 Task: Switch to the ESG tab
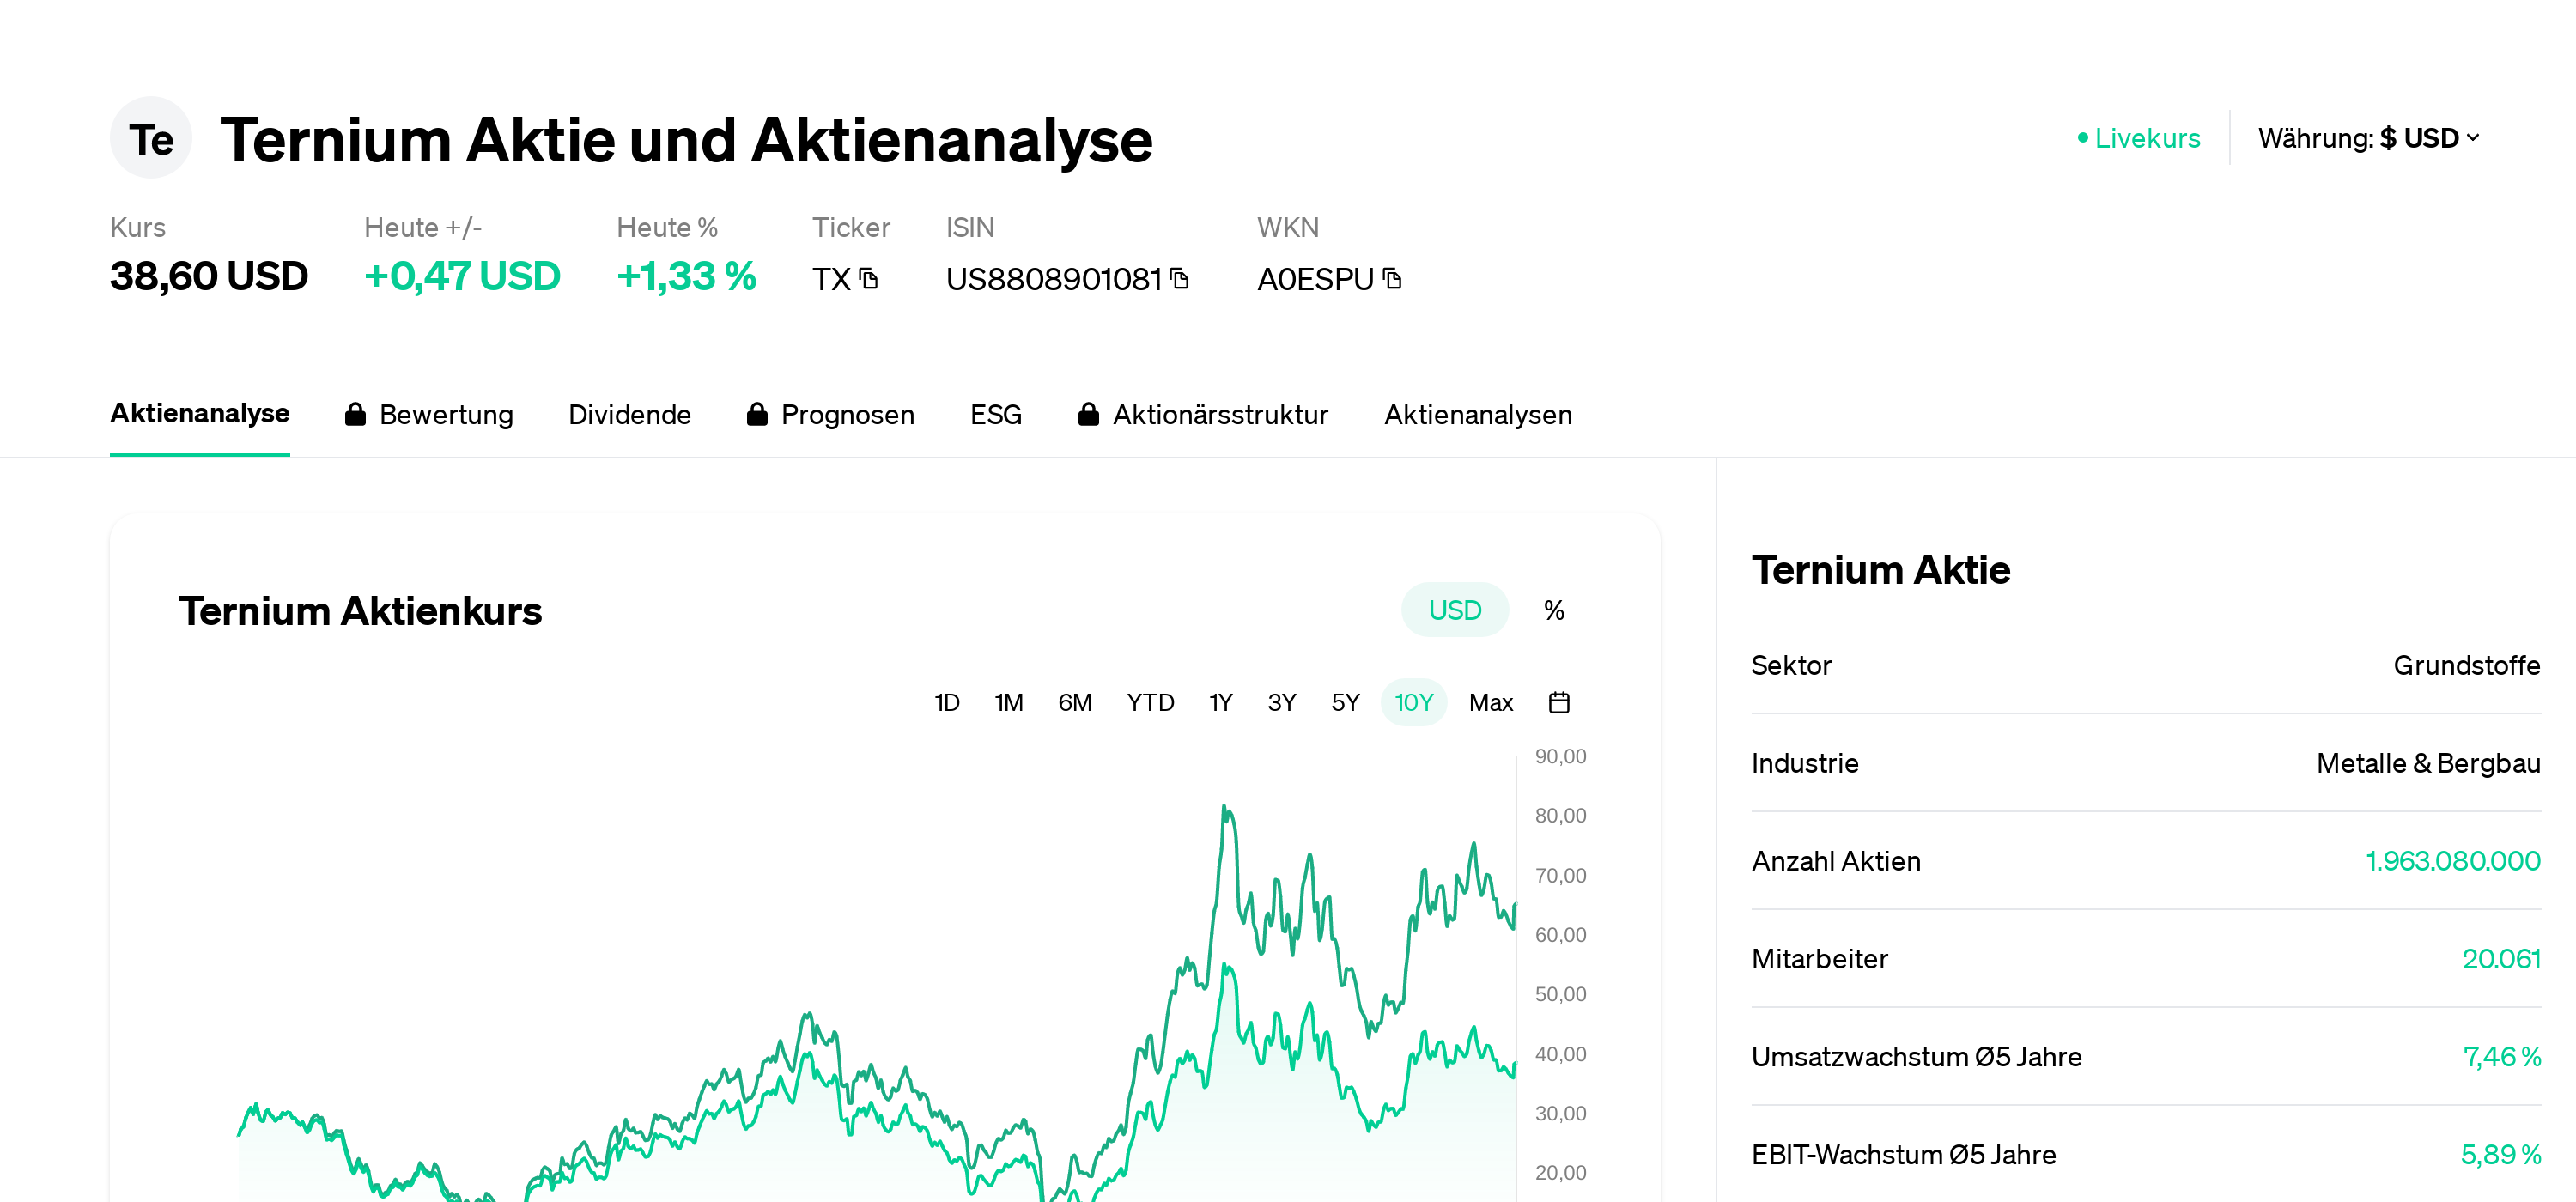[x=995, y=414]
